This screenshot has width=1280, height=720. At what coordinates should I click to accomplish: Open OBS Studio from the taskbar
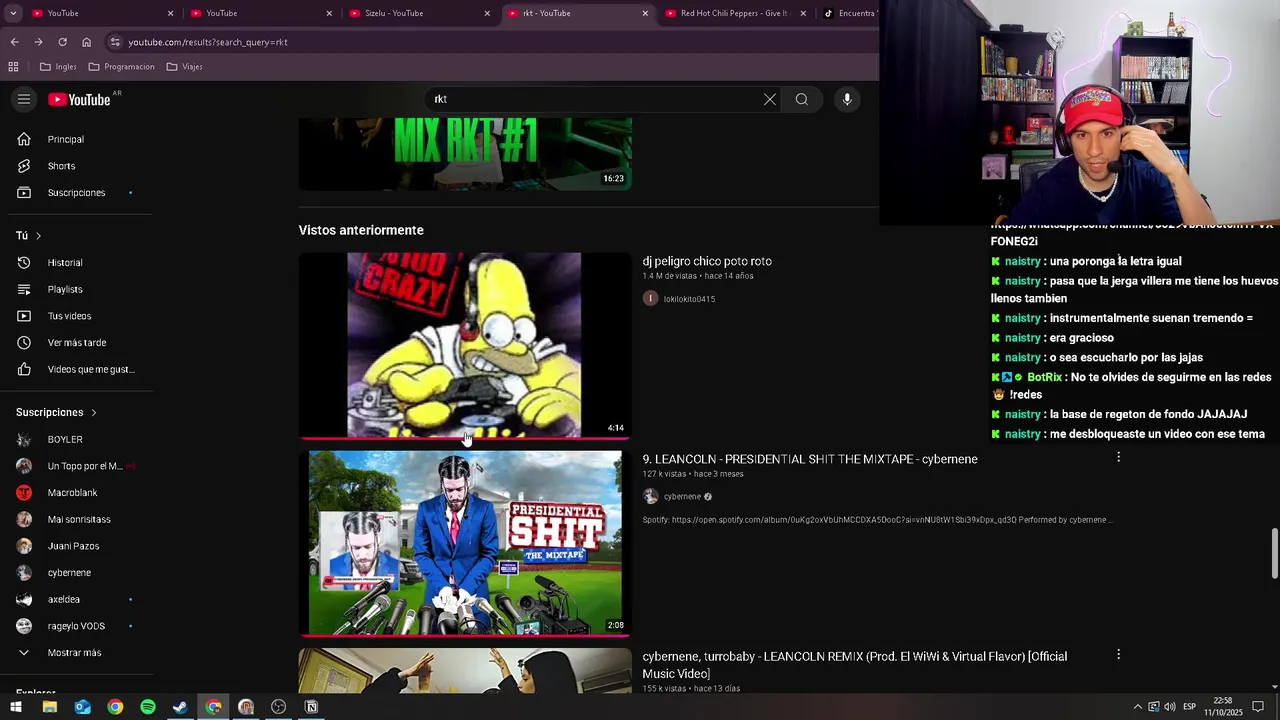click(x=278, y=707)
